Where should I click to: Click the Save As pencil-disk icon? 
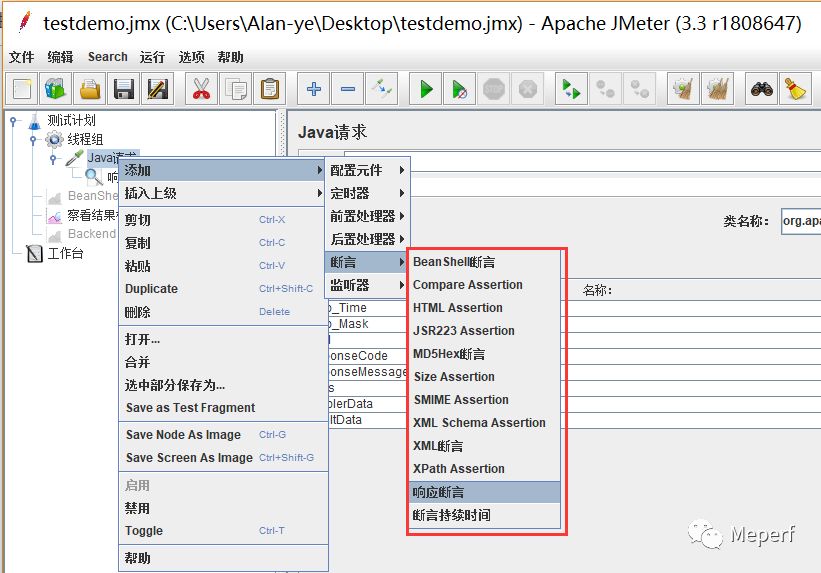[x=158, y=89]
